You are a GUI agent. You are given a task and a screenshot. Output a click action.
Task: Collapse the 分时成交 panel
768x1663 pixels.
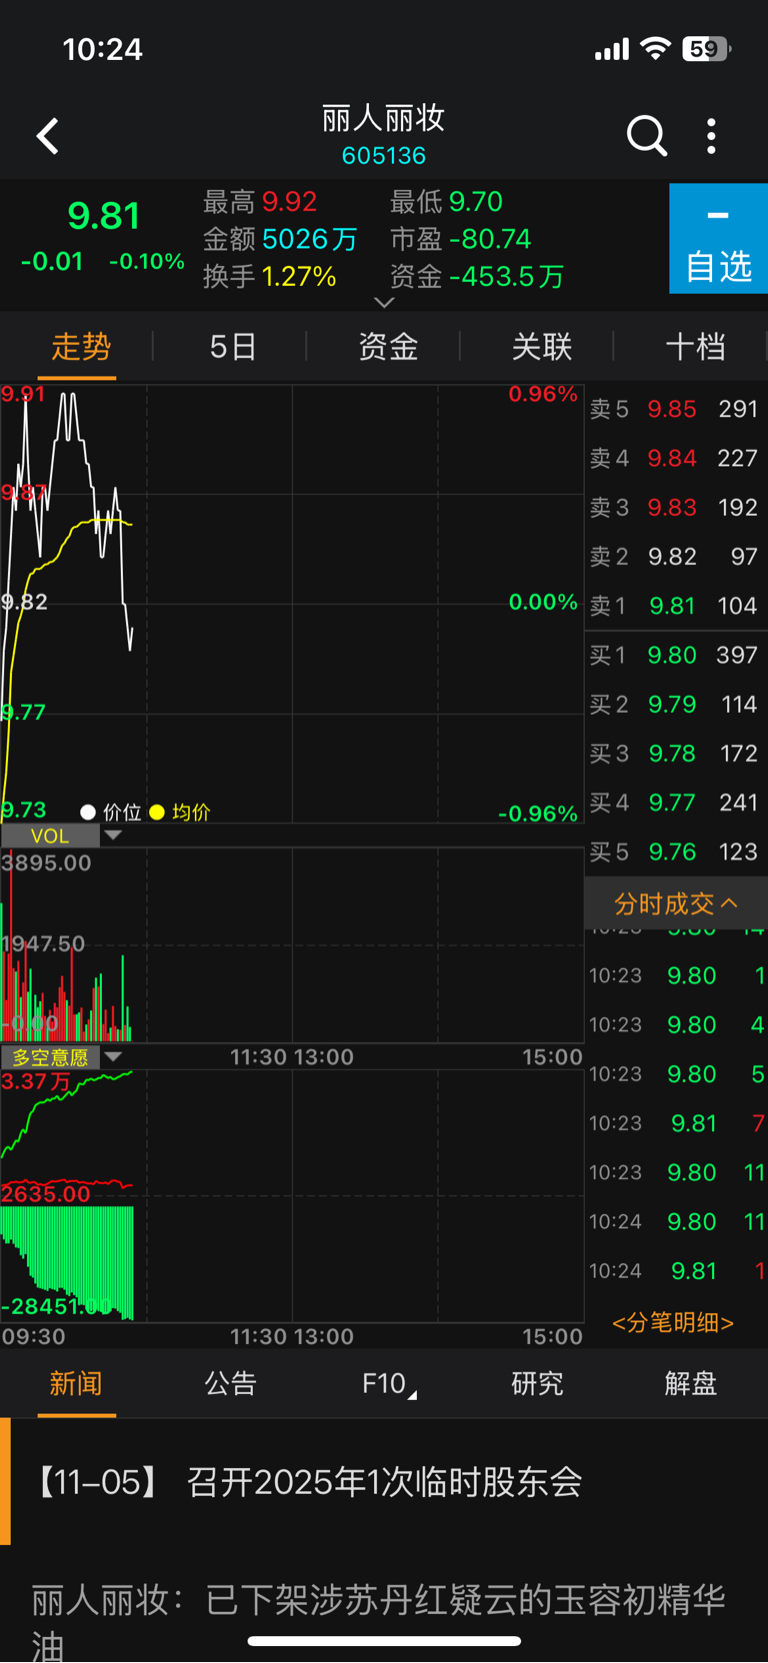coord(676,904)
